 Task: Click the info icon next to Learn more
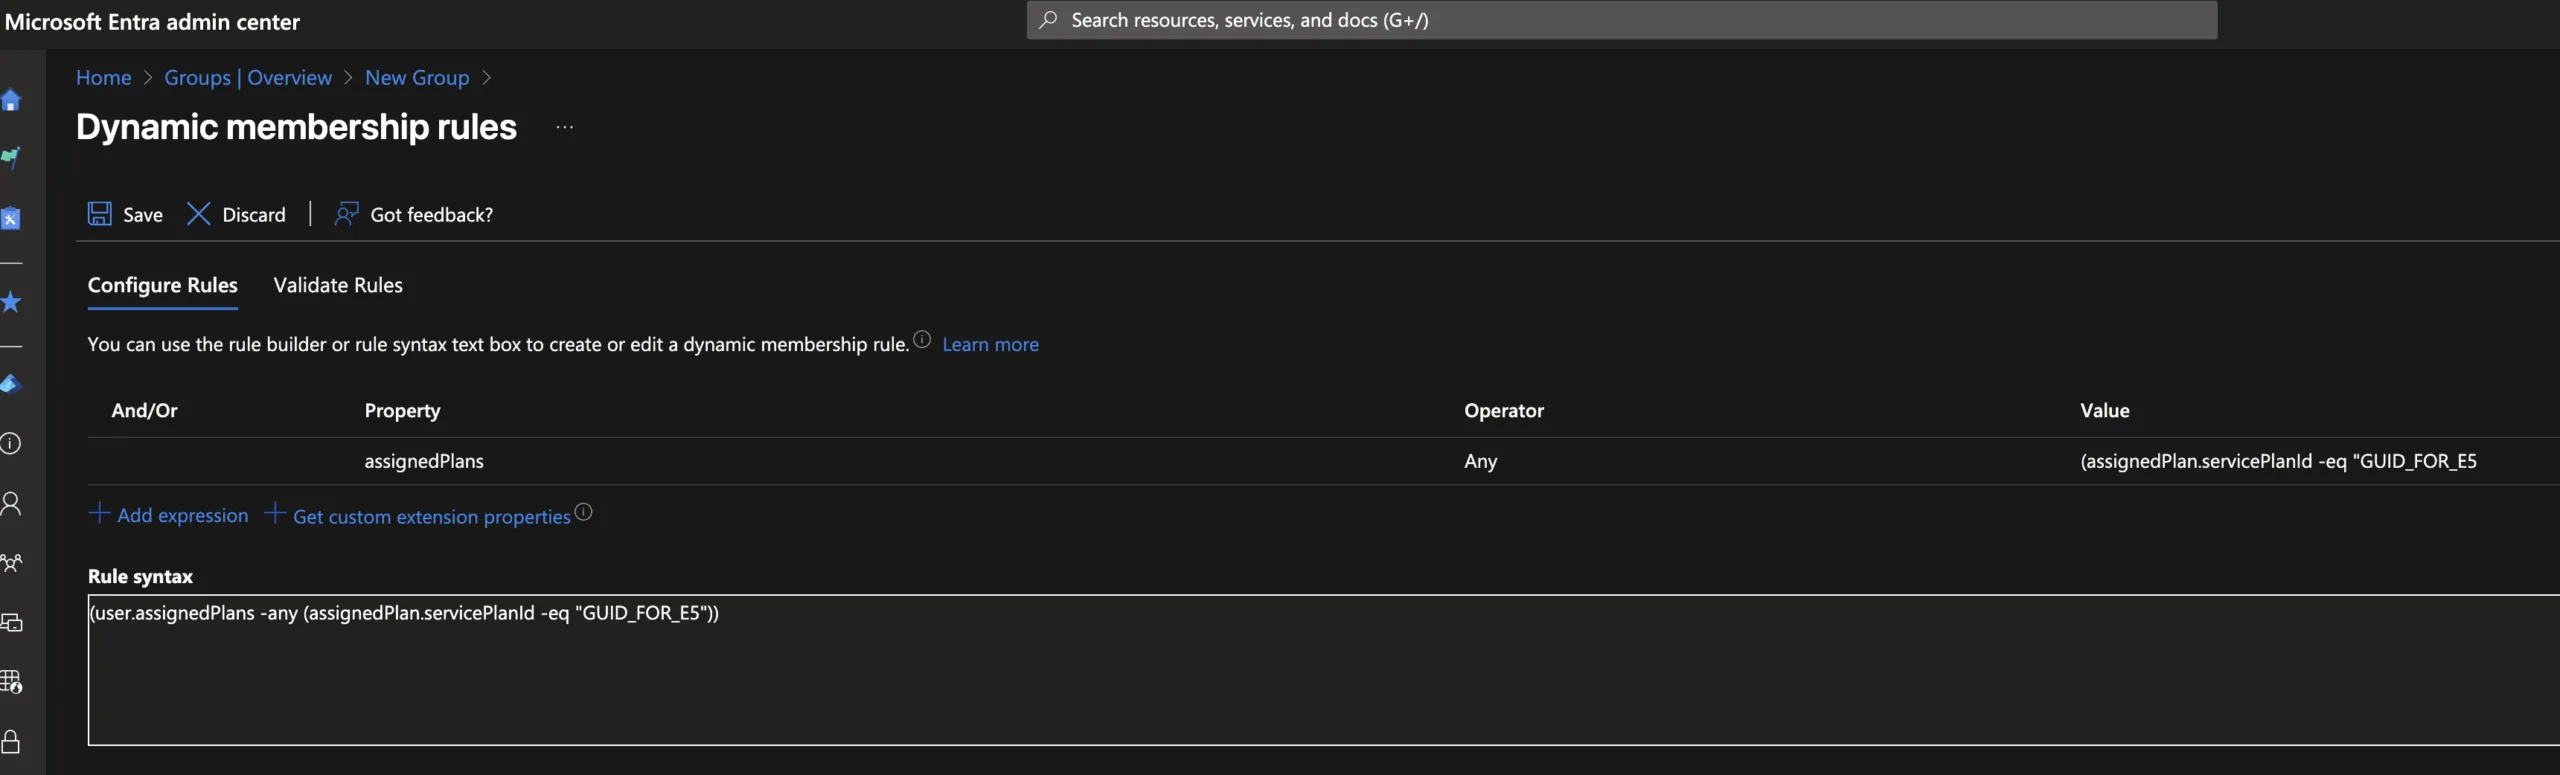pos(922,340)
